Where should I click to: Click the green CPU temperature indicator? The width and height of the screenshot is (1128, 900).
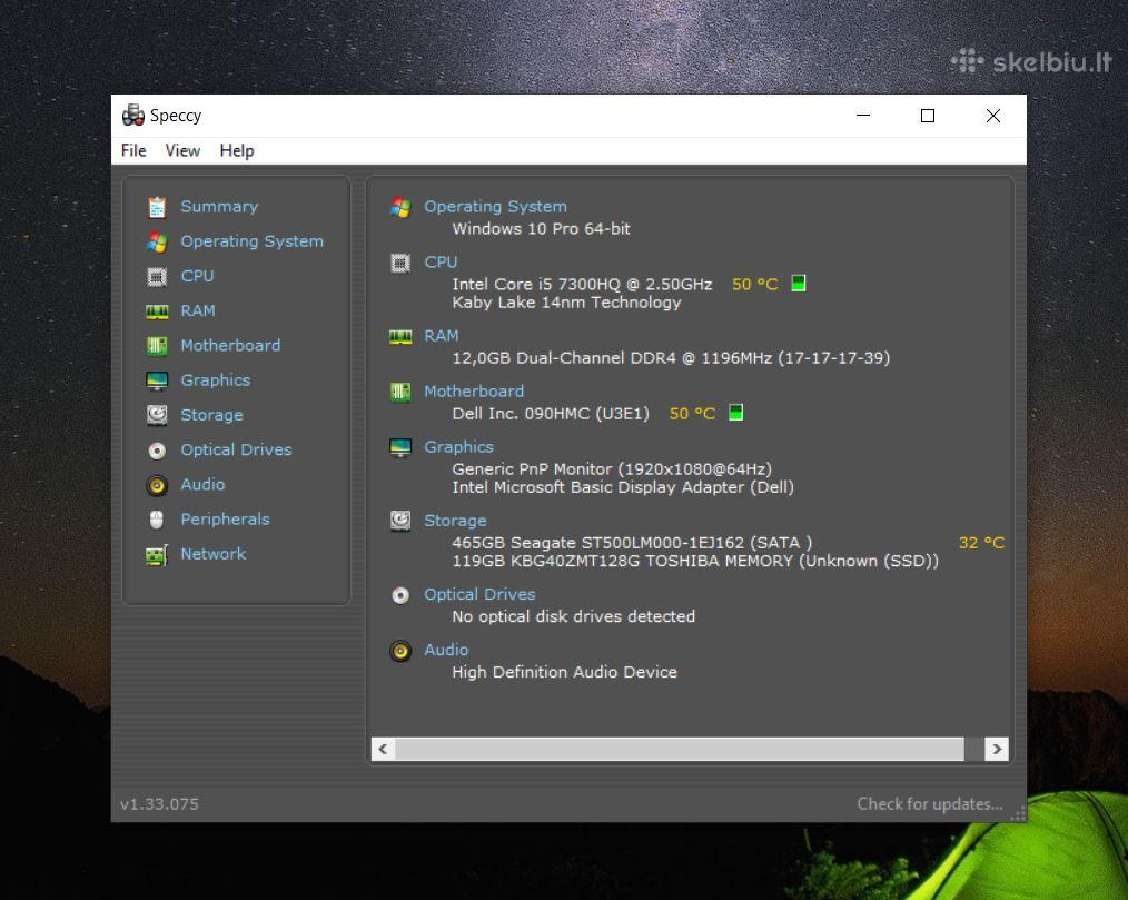798,283
